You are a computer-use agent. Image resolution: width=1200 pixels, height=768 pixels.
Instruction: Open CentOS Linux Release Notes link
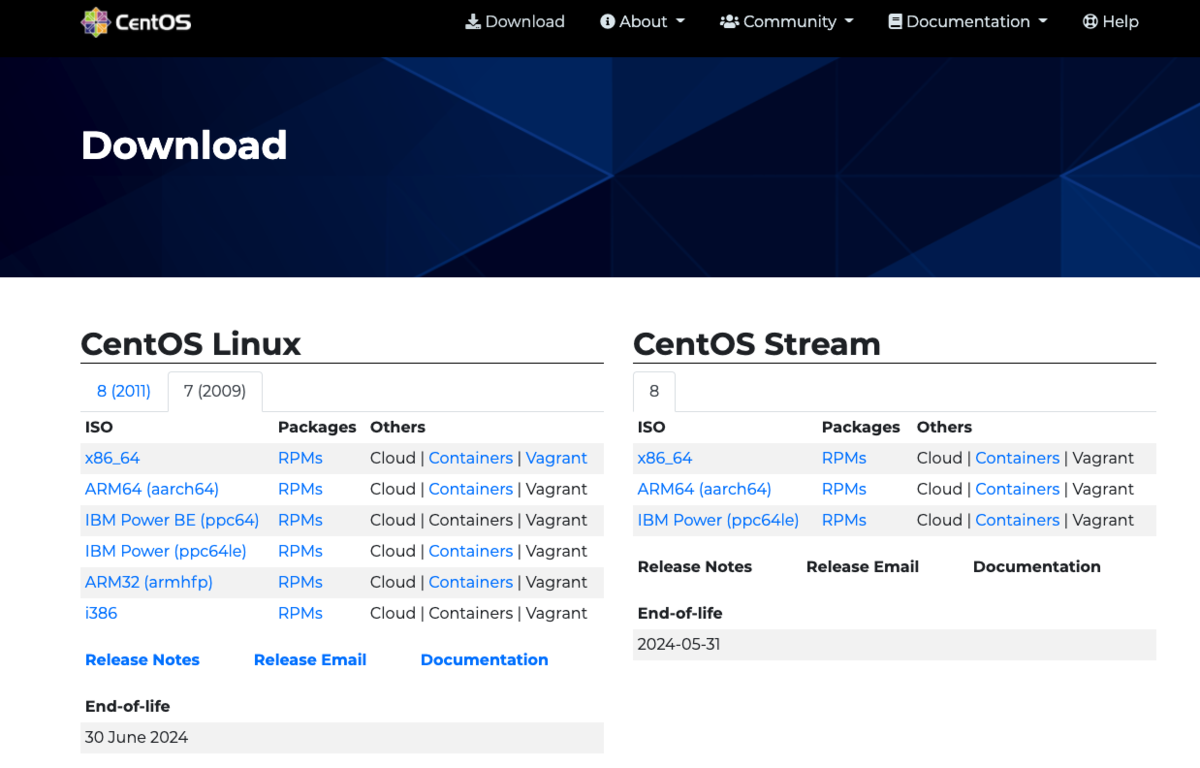[x=142, y=660]
